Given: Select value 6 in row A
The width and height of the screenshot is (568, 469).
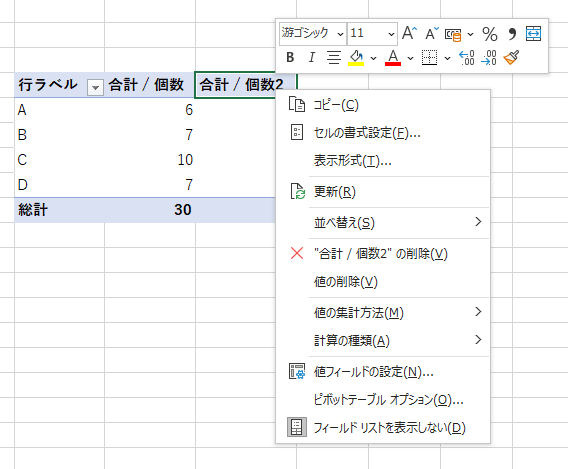Looking at the screenshot, I should pyautogui.click(x=150, y=110).
